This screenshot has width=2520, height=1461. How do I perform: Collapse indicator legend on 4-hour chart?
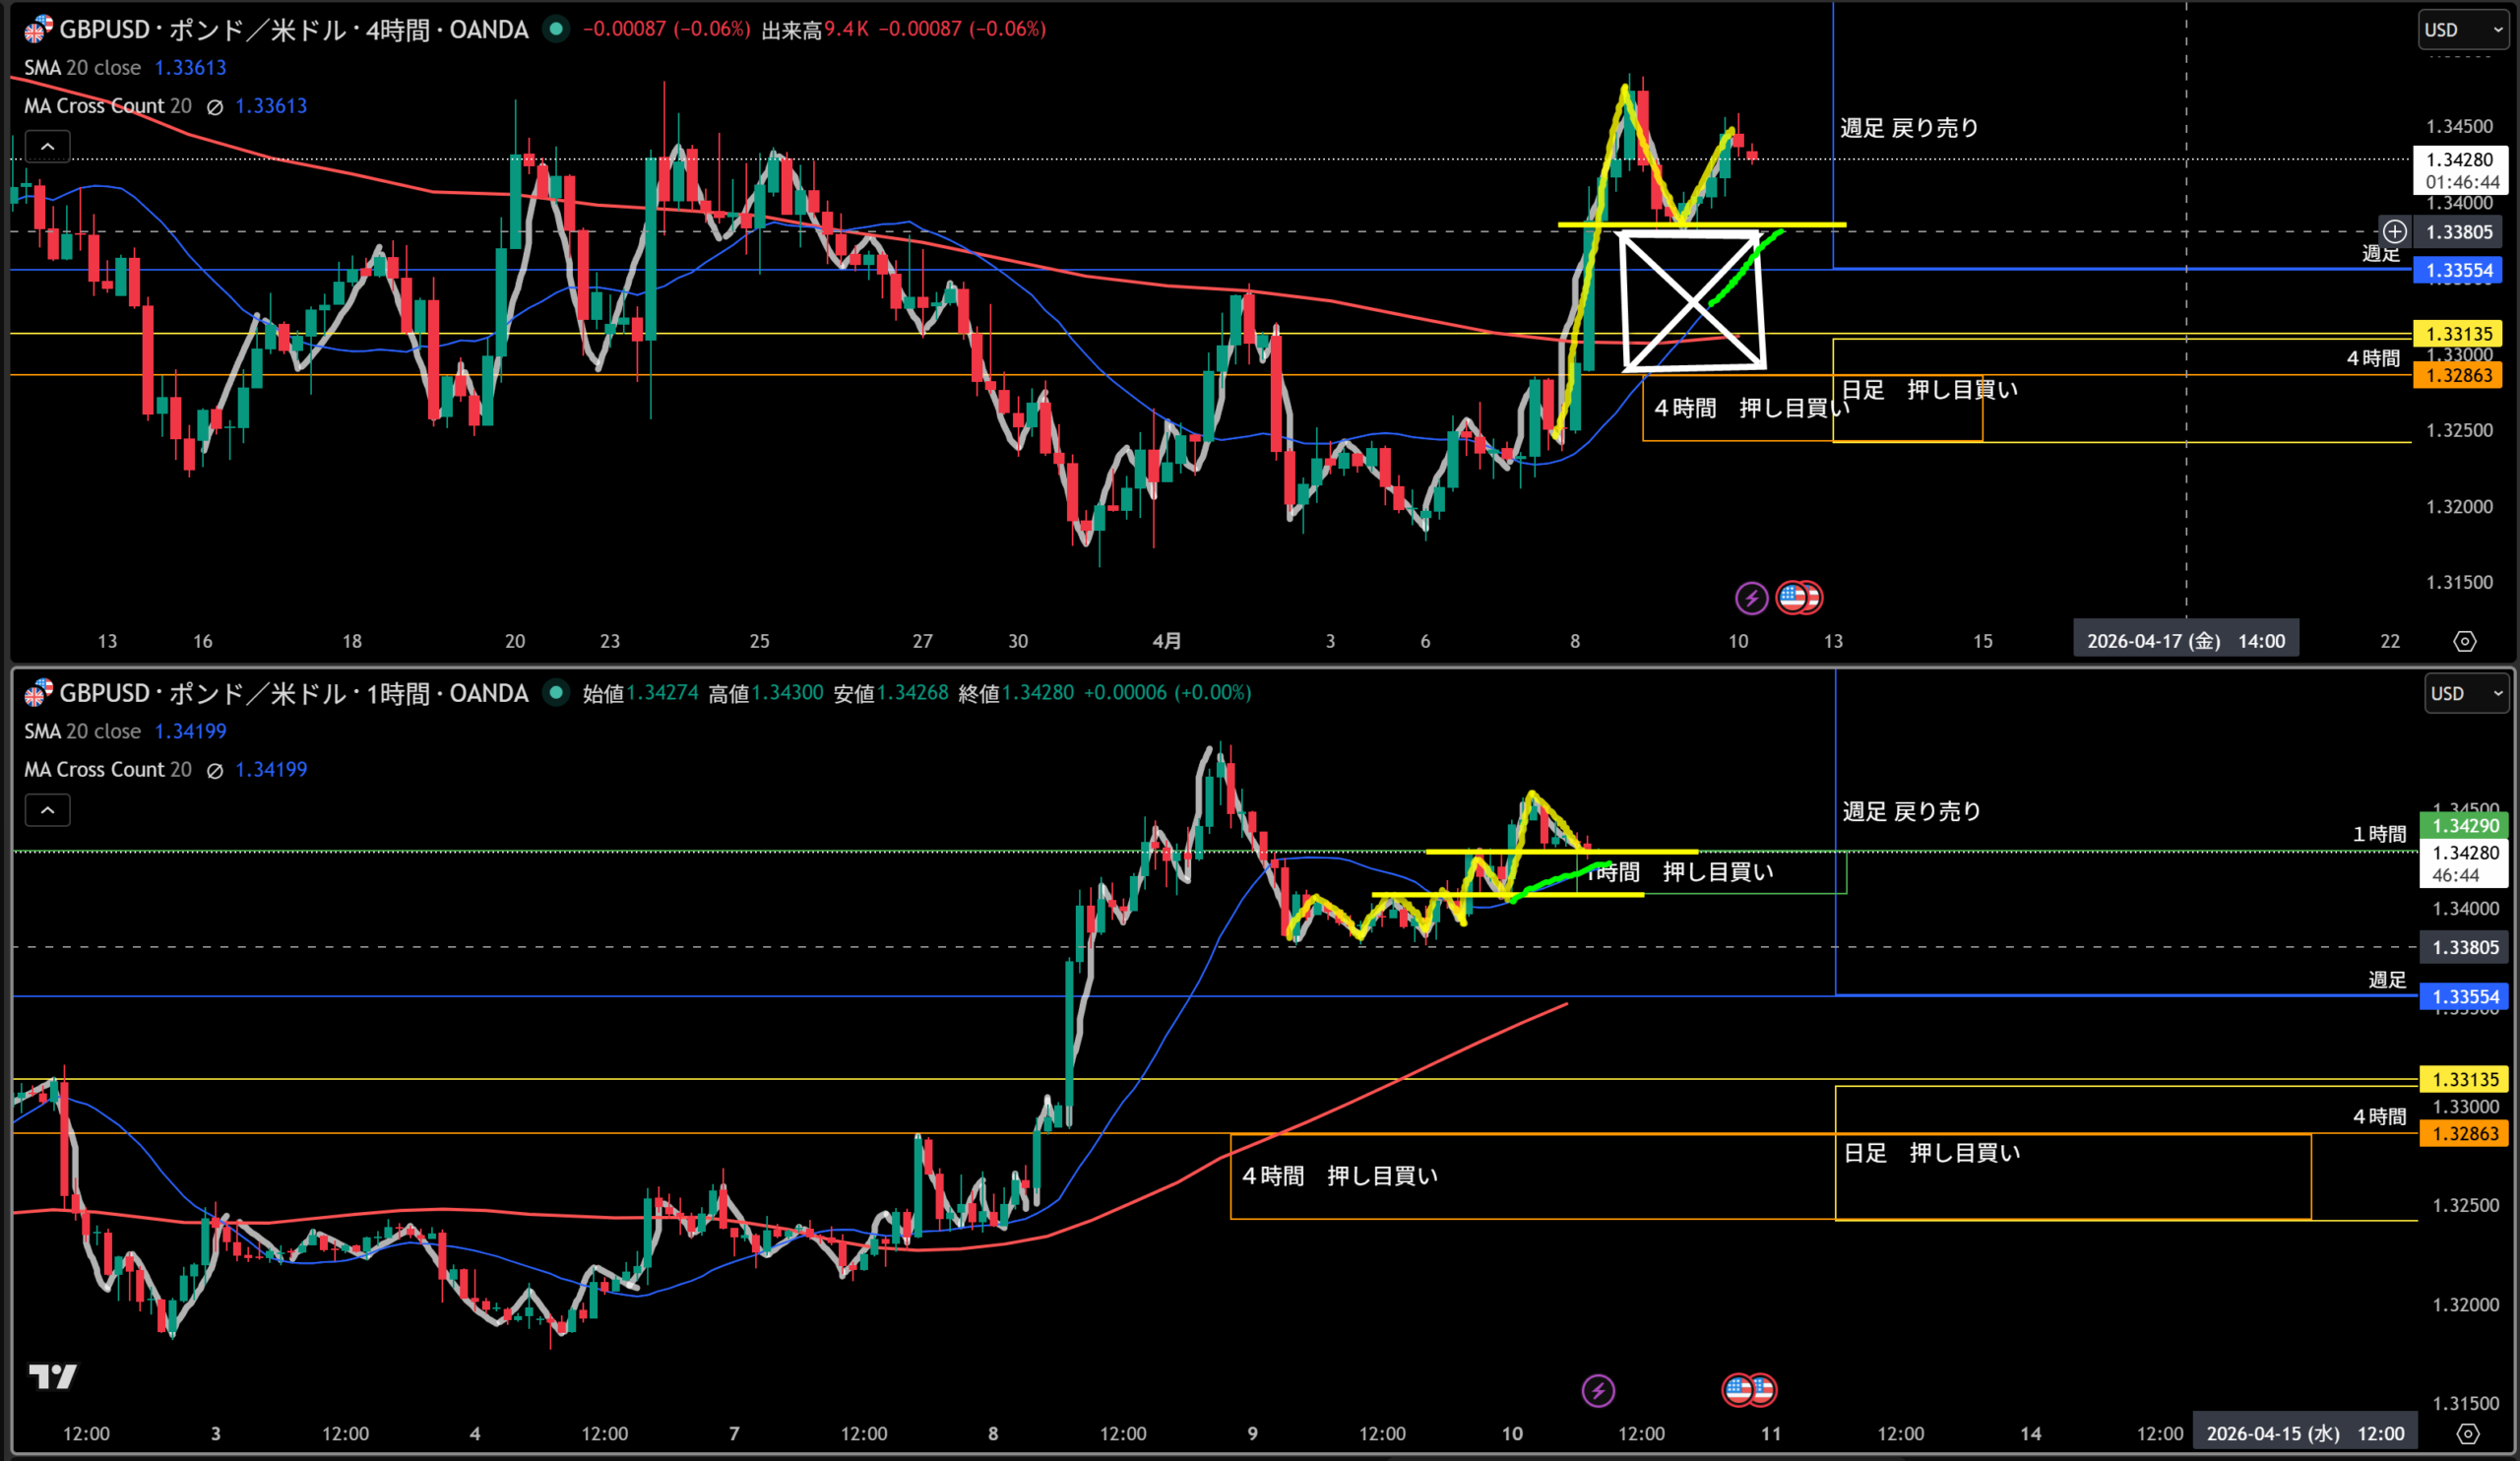click(47, 147)
